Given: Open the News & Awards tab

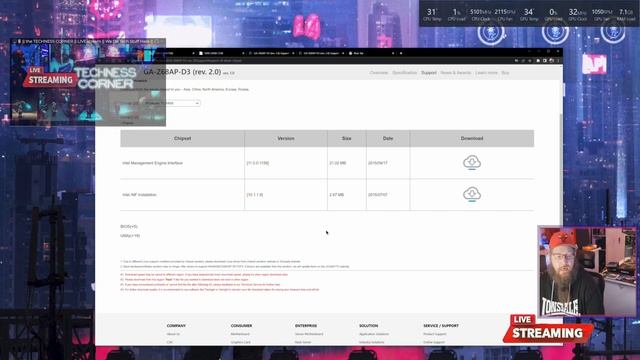Looking at the screenshot, I should 456,73.
